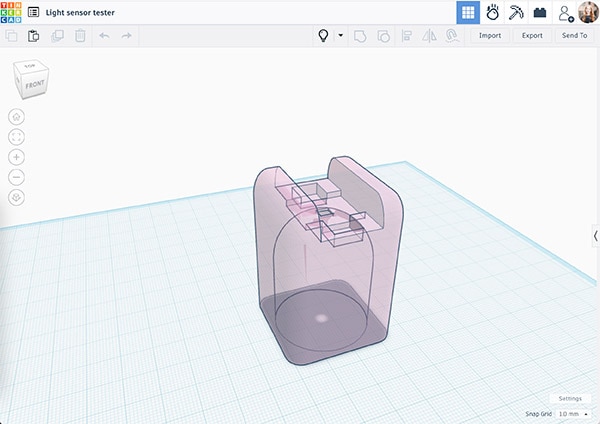Toggle show all lightbulb visibility
The image size is (600, 424).
[323, 36]
